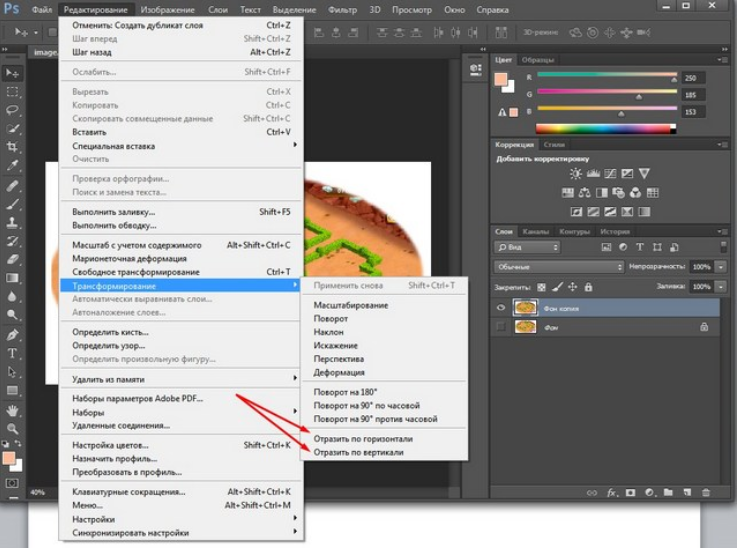
Task: Open the Заливка fill arrow
Action: 721,286
